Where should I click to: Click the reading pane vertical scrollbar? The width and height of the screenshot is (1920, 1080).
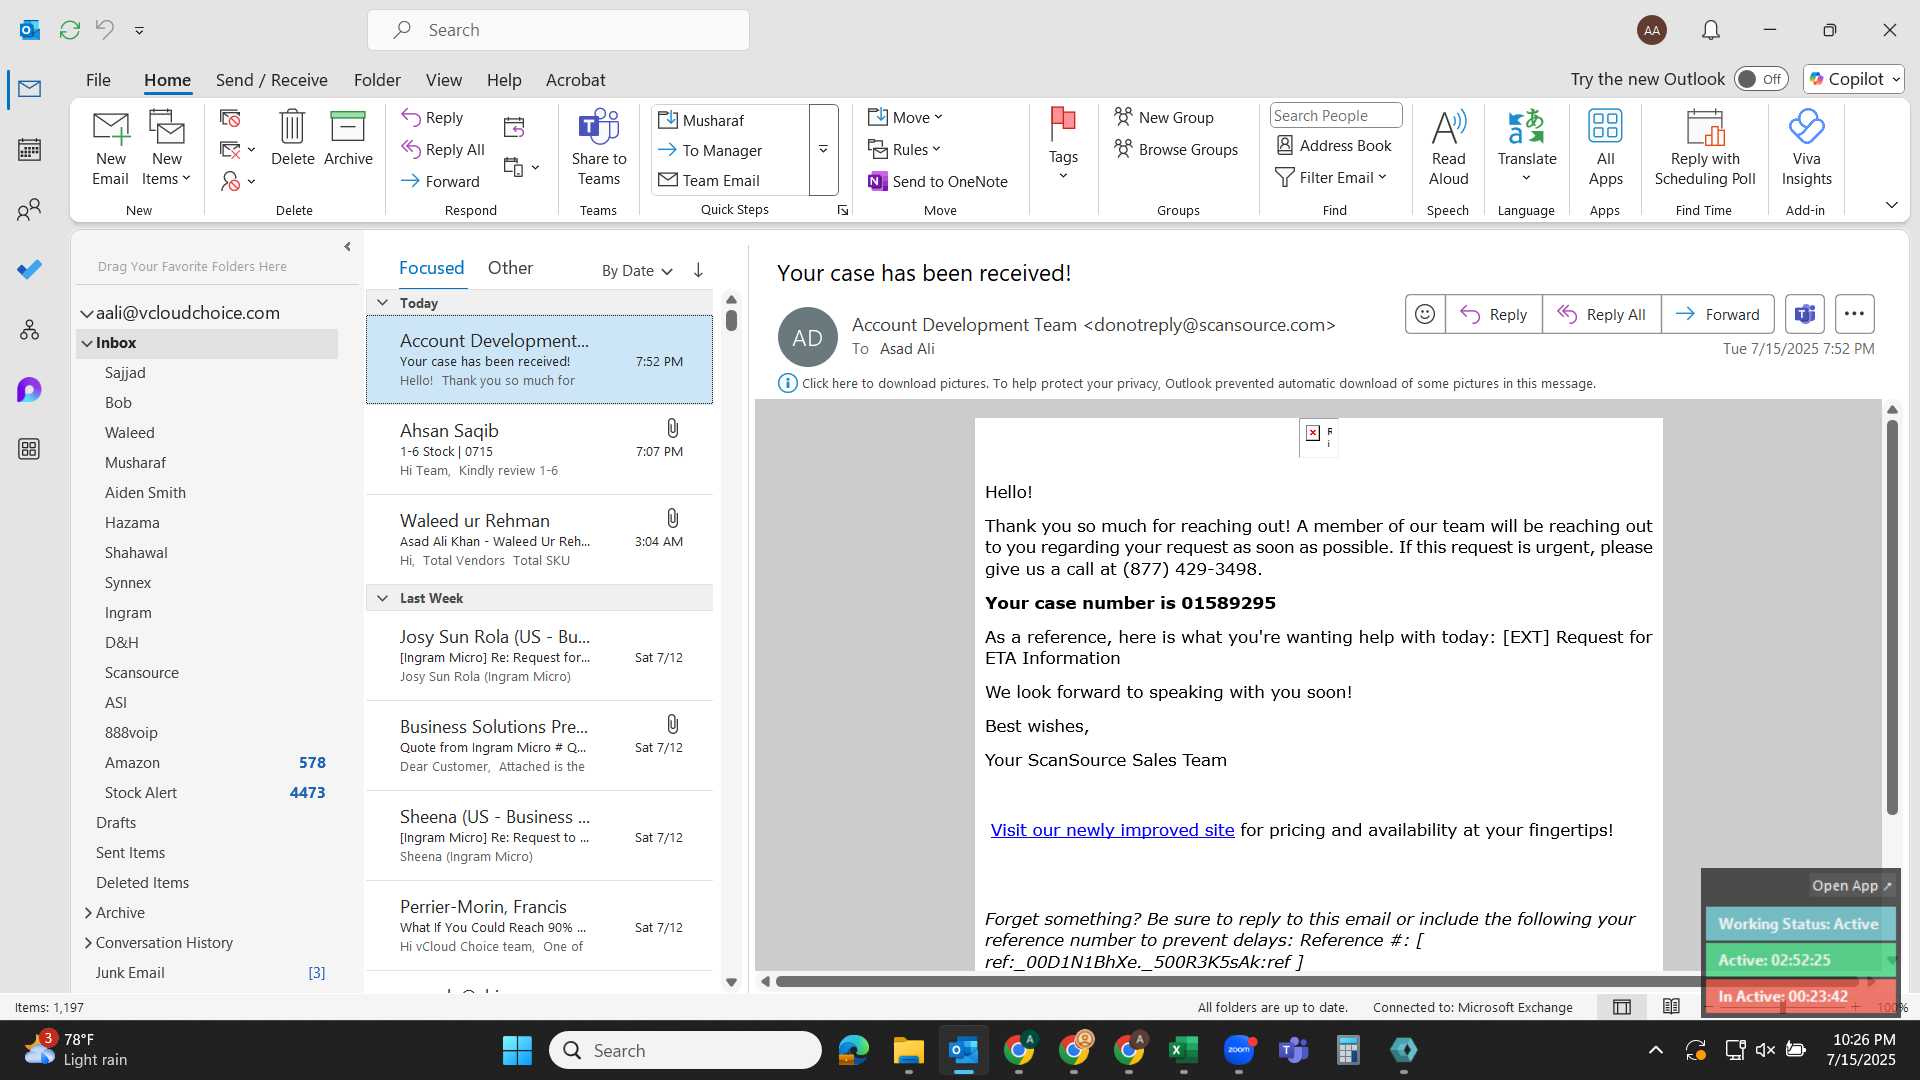pyautogui.click(x=1892, y=617)
